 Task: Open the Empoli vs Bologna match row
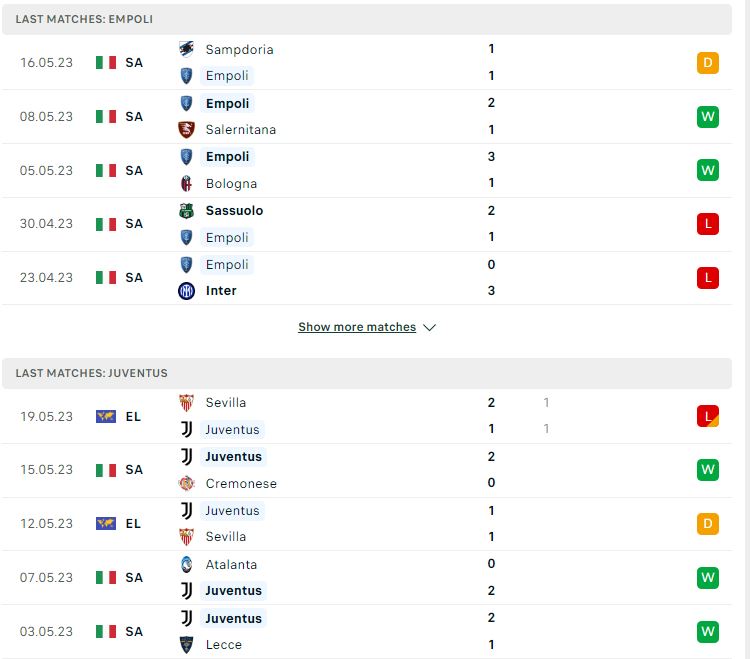click(367, 170)
